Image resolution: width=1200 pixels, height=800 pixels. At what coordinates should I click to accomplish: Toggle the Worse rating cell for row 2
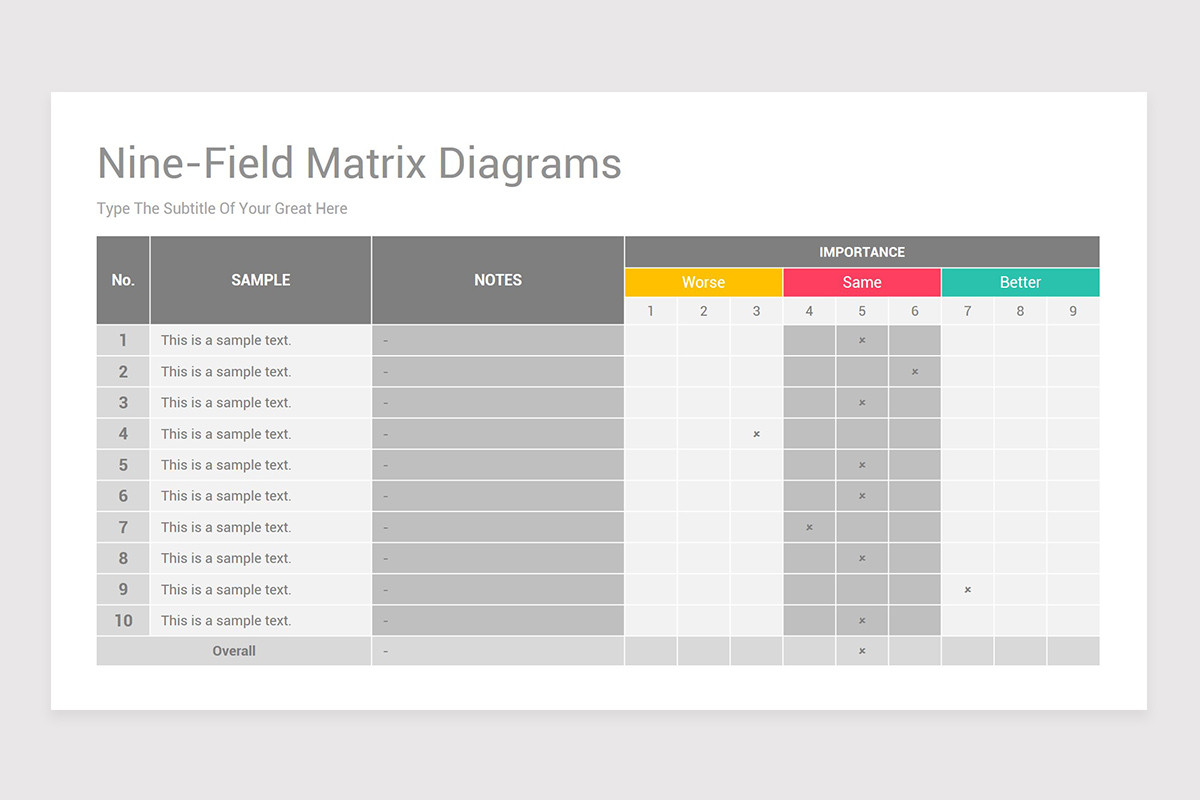[x=703, y=371]
